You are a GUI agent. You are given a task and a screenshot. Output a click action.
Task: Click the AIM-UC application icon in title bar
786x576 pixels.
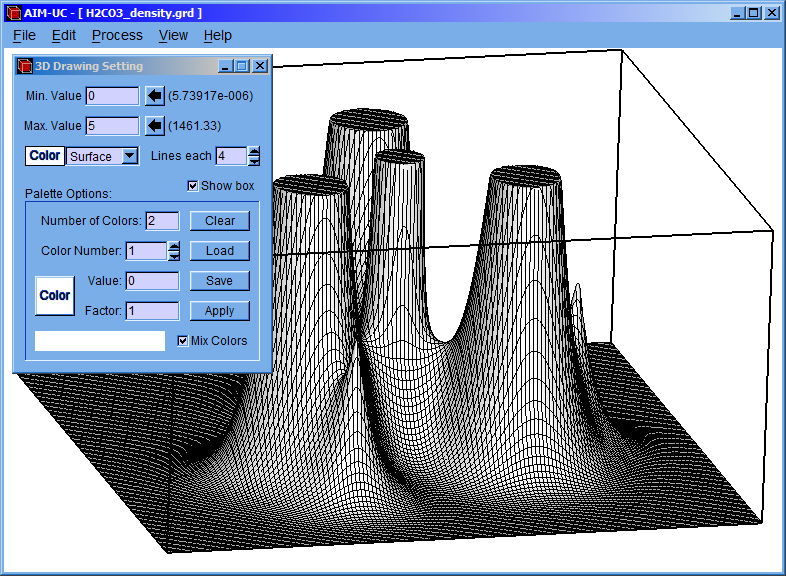coord(11,13)
